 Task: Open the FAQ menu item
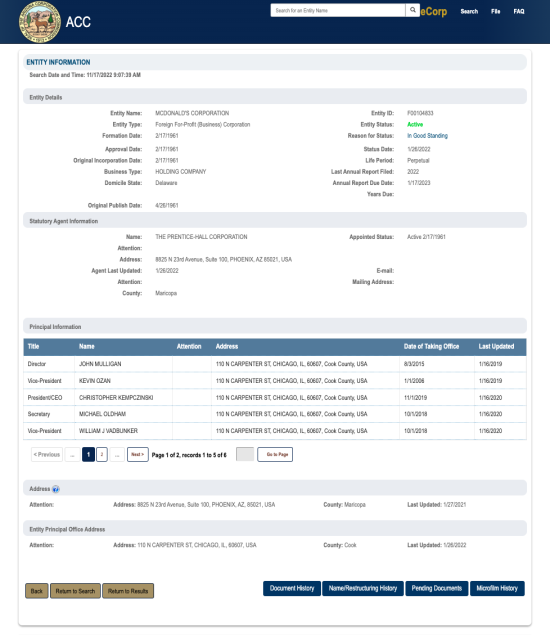tap(519, 11)
